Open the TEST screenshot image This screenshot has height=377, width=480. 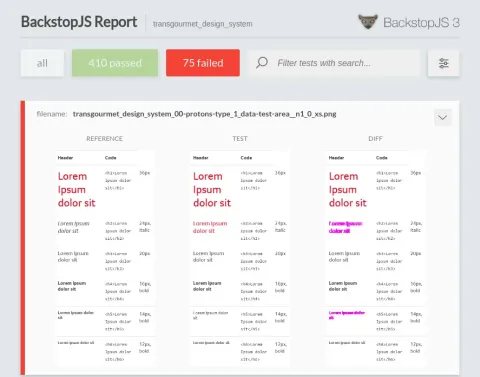240,258
